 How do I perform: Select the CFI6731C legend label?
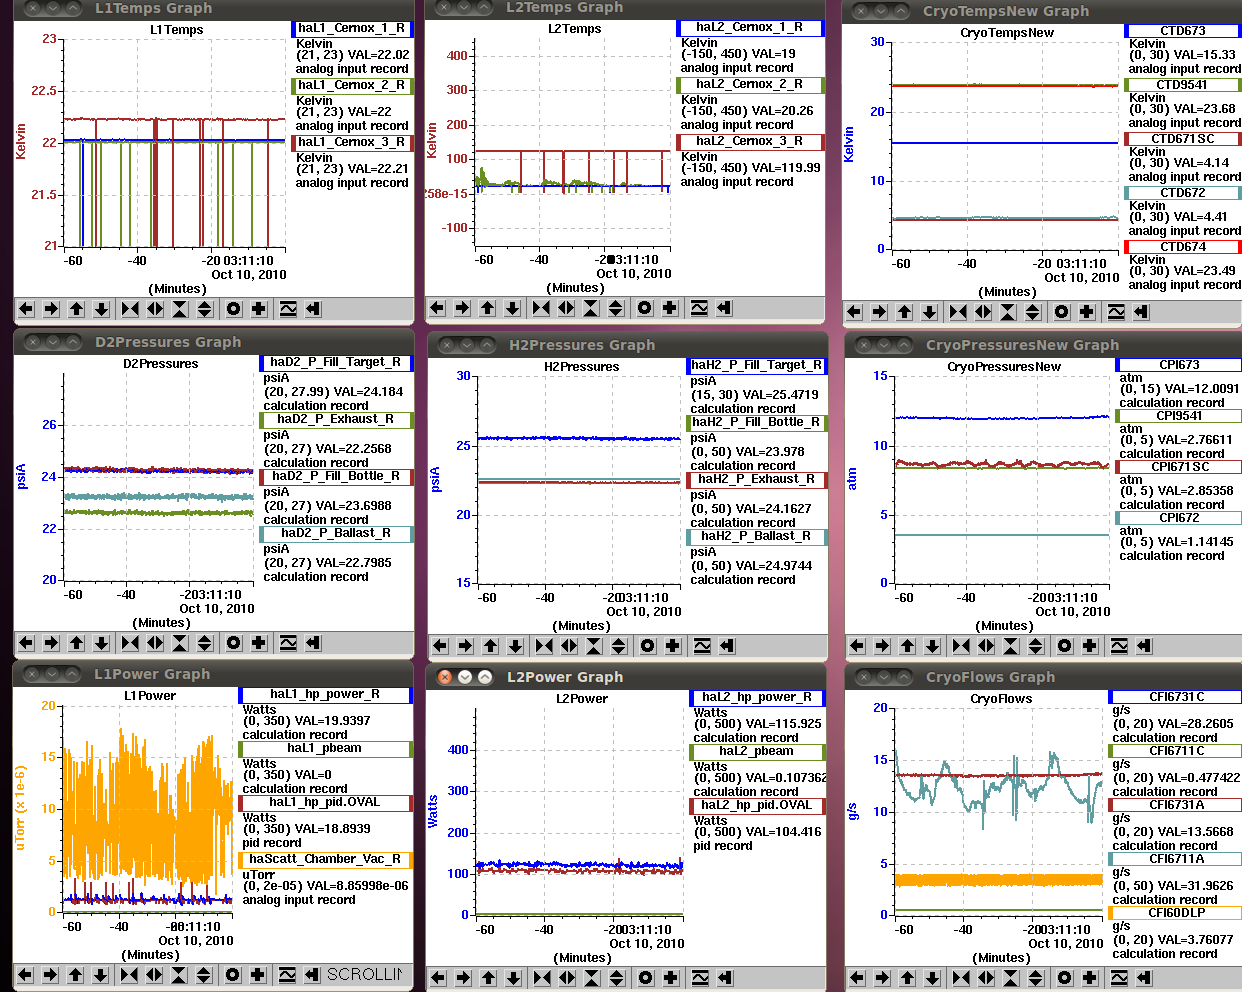tap(1176, 697)
